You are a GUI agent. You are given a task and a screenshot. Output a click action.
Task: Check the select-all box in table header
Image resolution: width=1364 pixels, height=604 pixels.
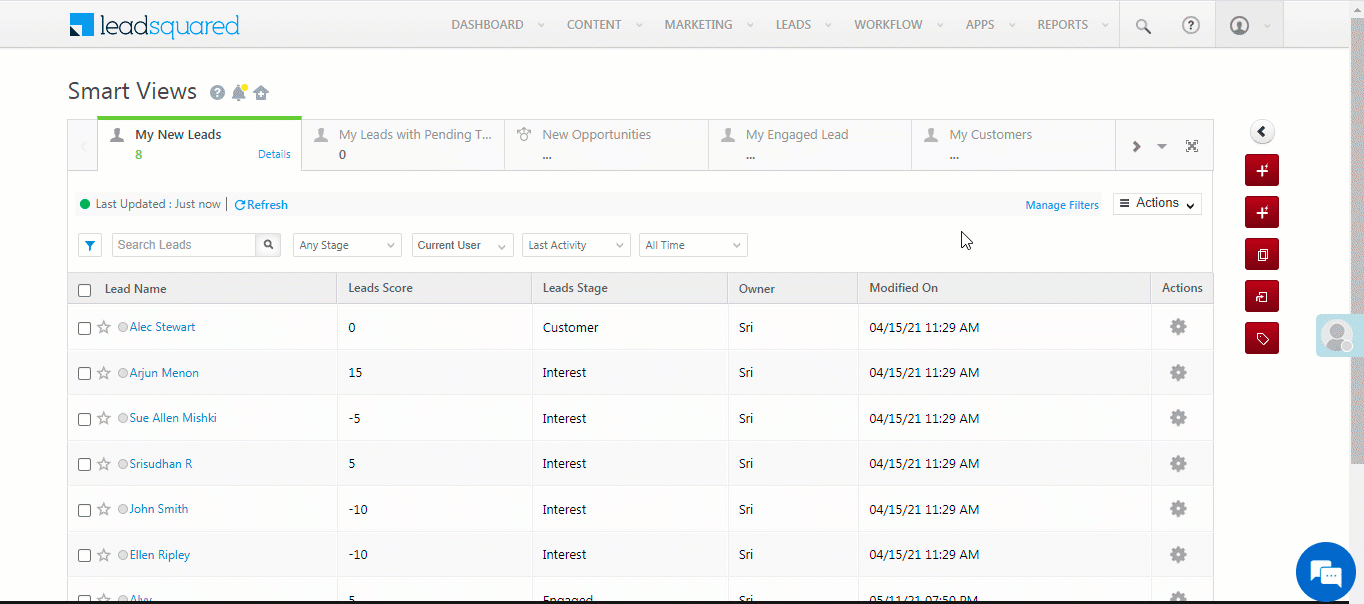coord(84,289)
